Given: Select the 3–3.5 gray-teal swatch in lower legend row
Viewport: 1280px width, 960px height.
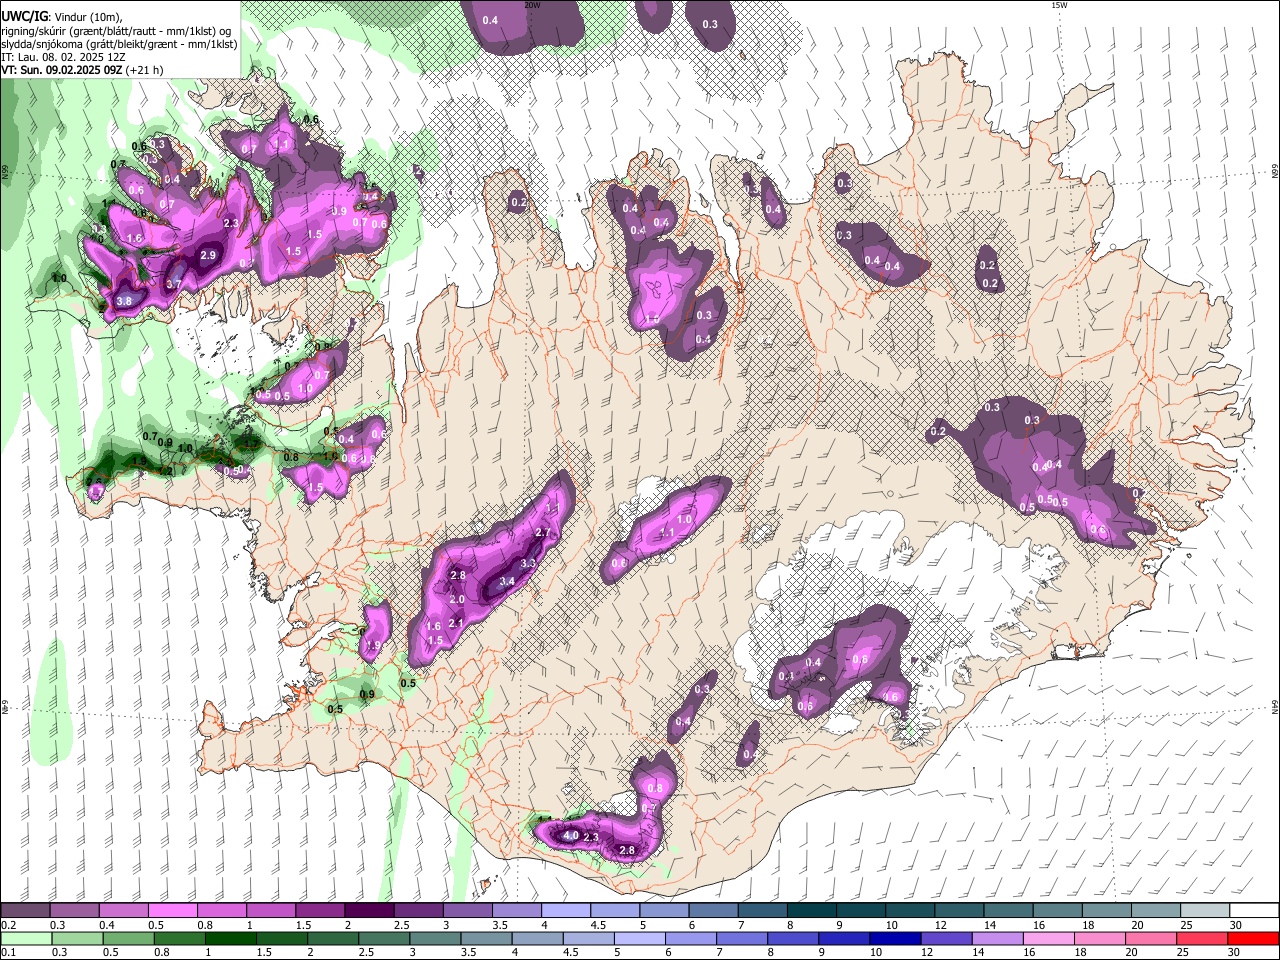Looking at the screenshot, I should tap(435, 938).
